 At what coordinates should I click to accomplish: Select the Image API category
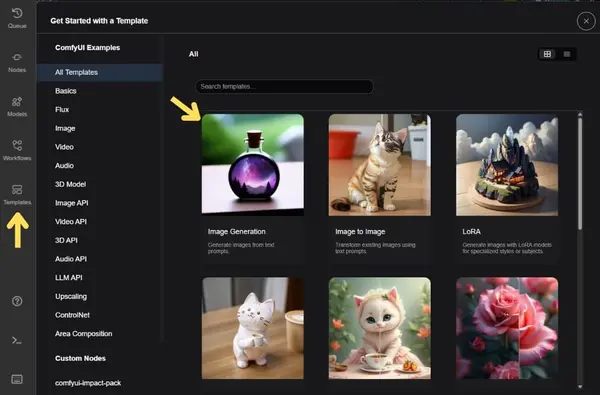(100, 203)
